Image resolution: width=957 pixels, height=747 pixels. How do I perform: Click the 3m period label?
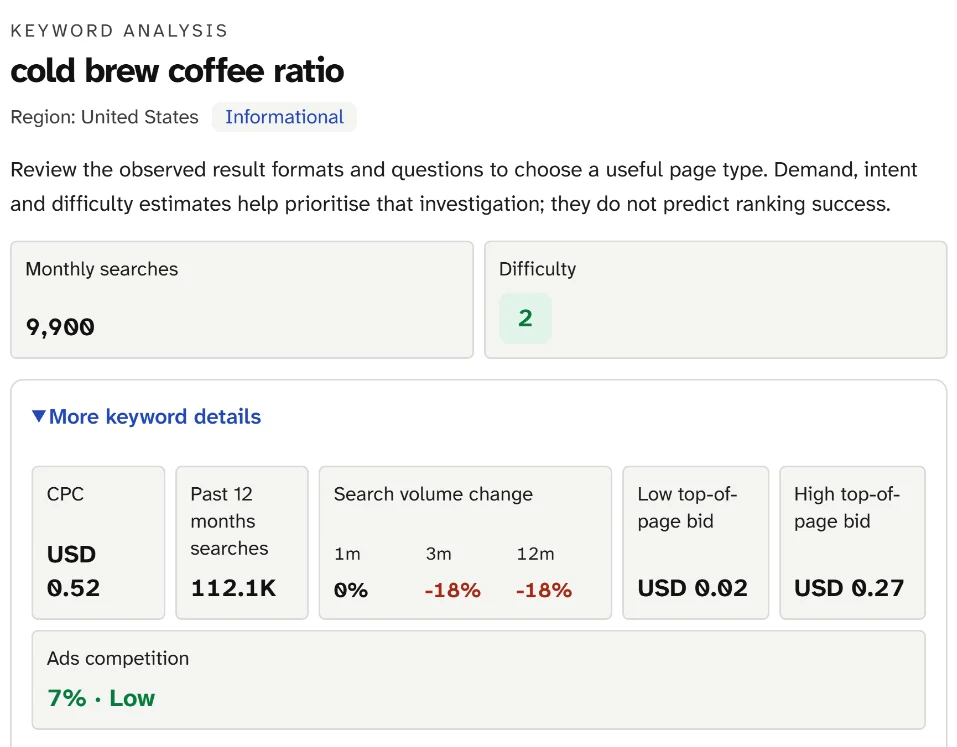coord(439,554)
